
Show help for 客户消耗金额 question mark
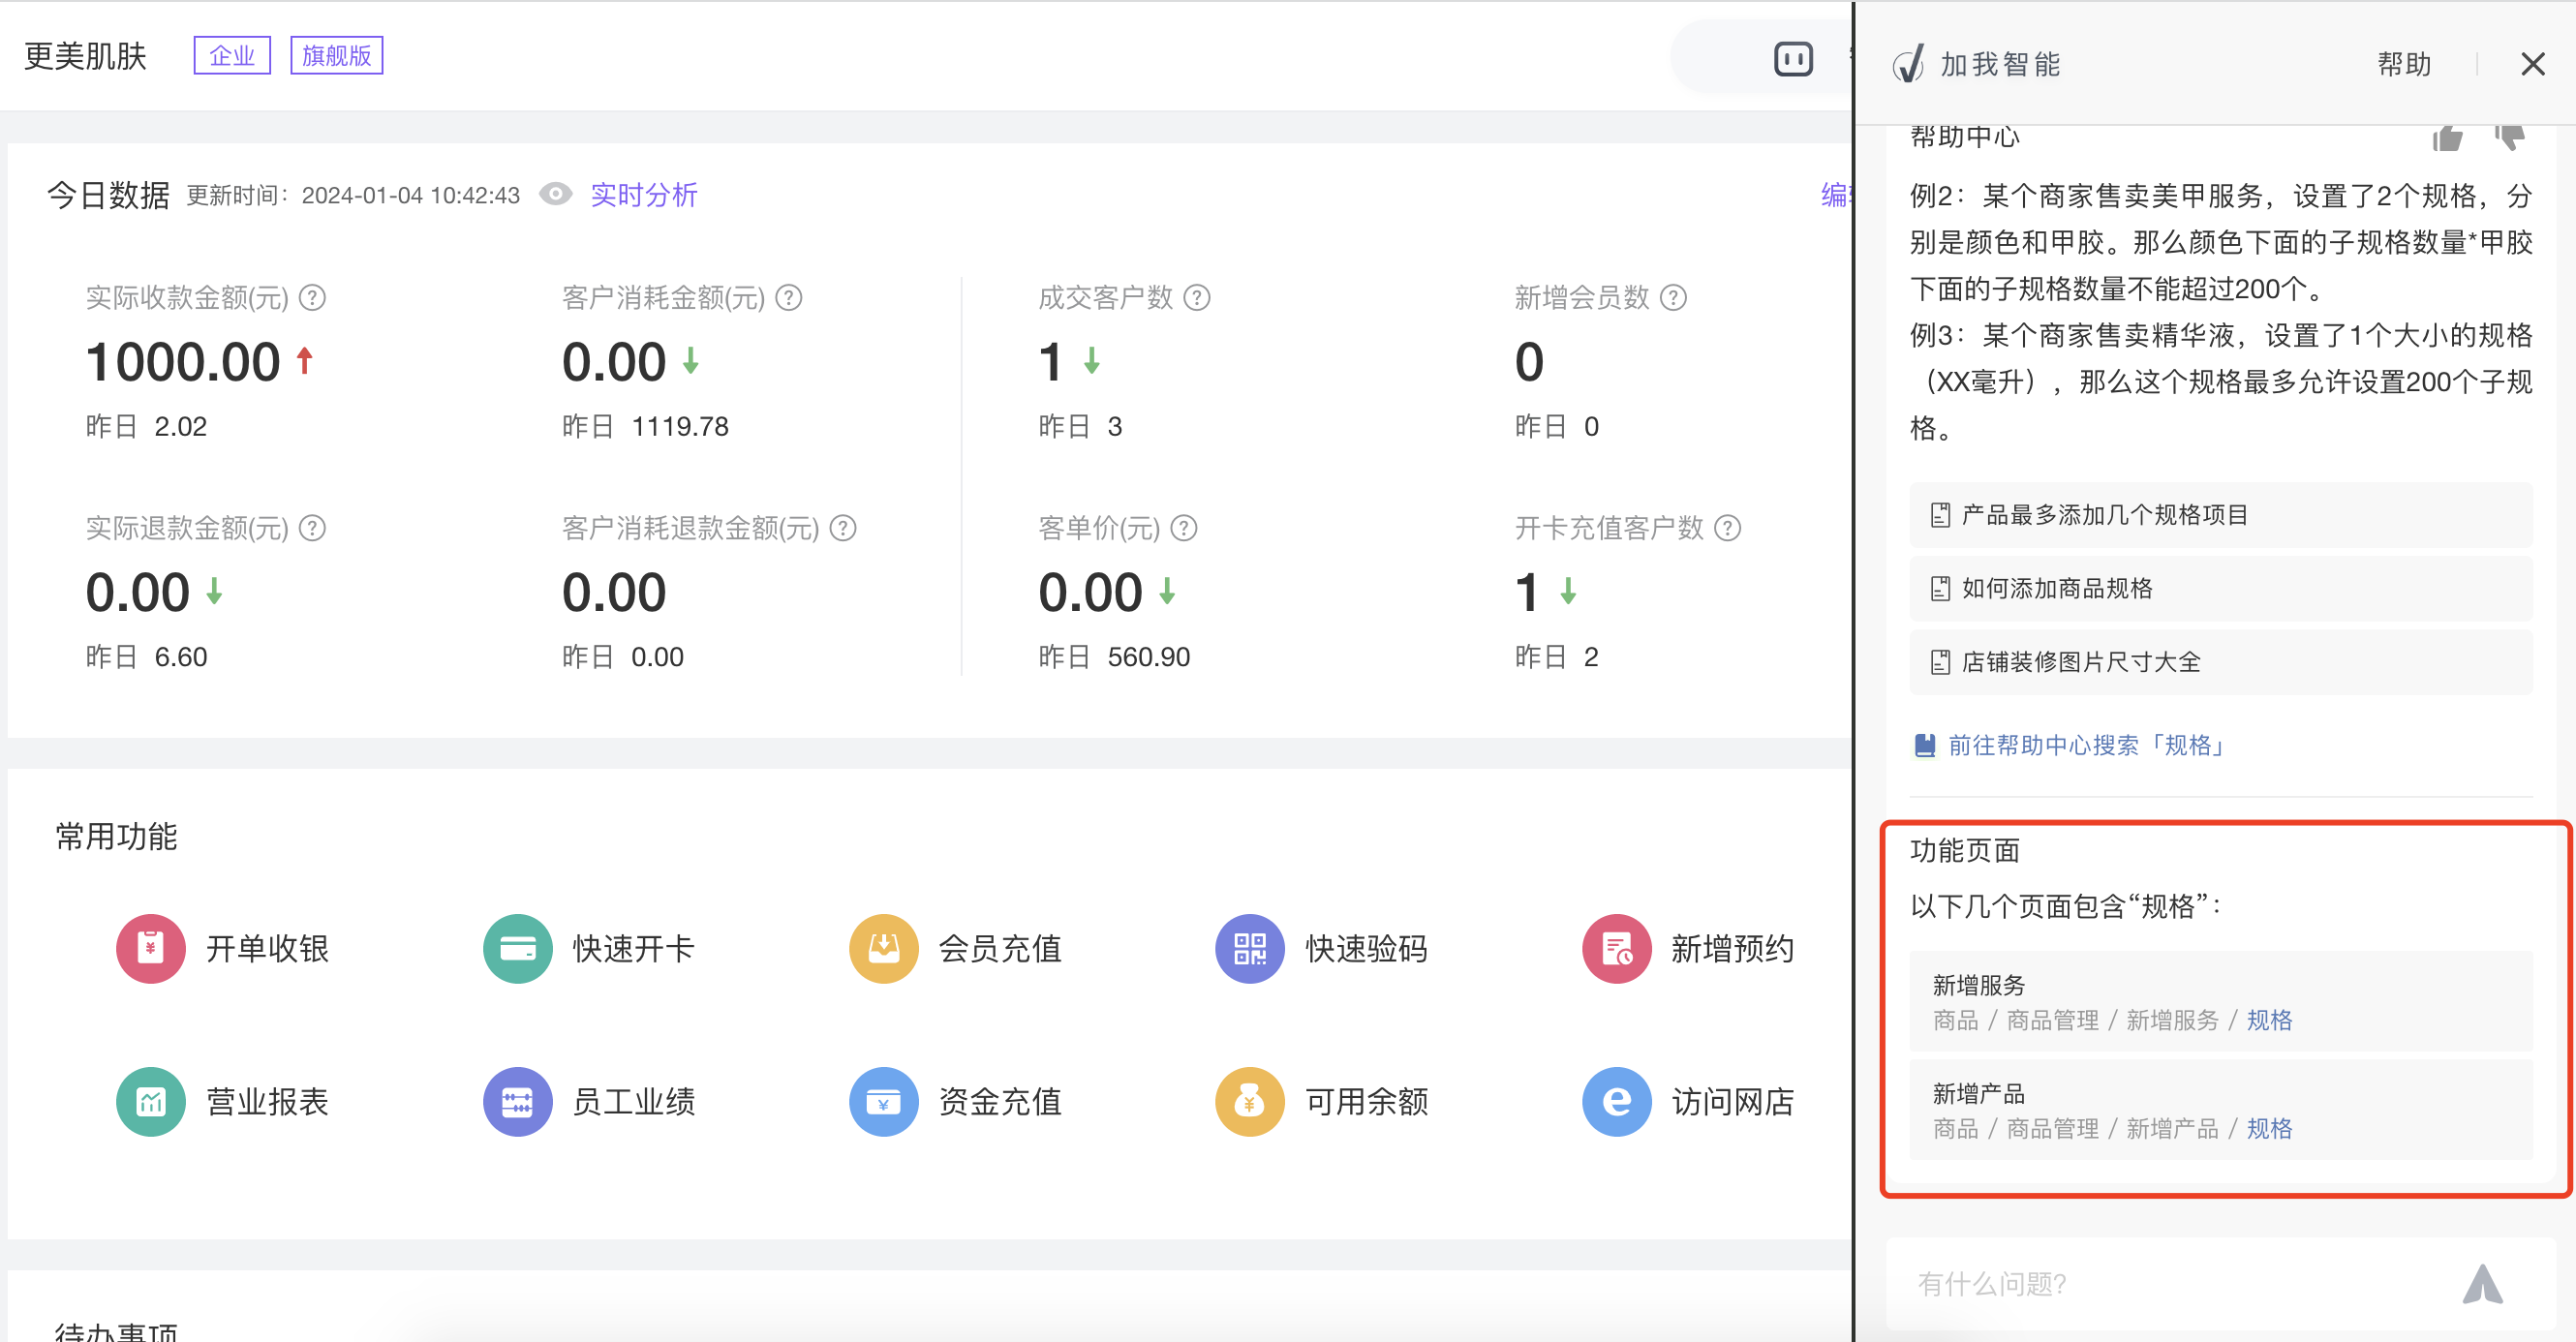[789, 297]
